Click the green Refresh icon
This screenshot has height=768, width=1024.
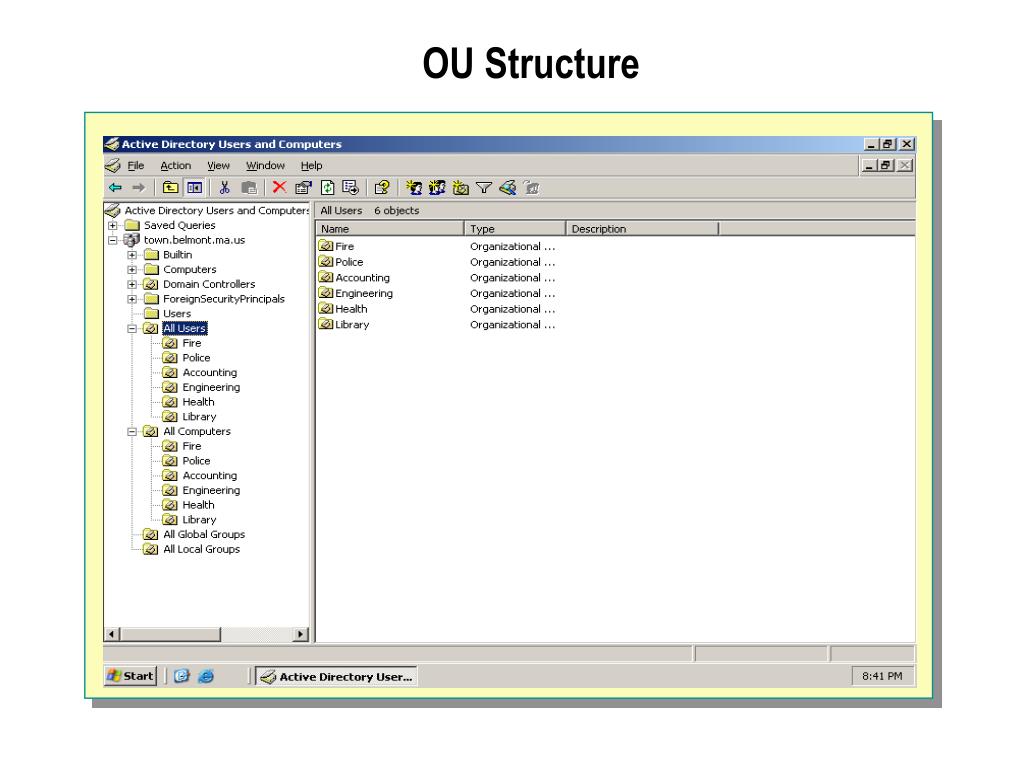click(x=327, y=188)
